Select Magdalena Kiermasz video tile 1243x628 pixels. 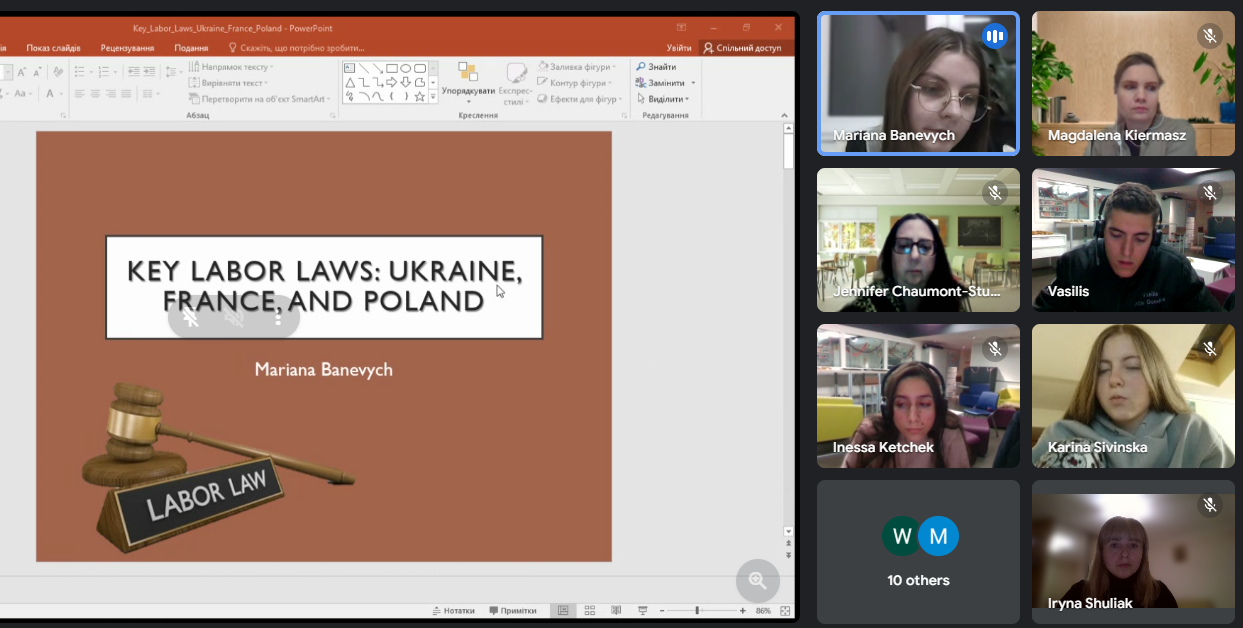(x=1133, y=84)
